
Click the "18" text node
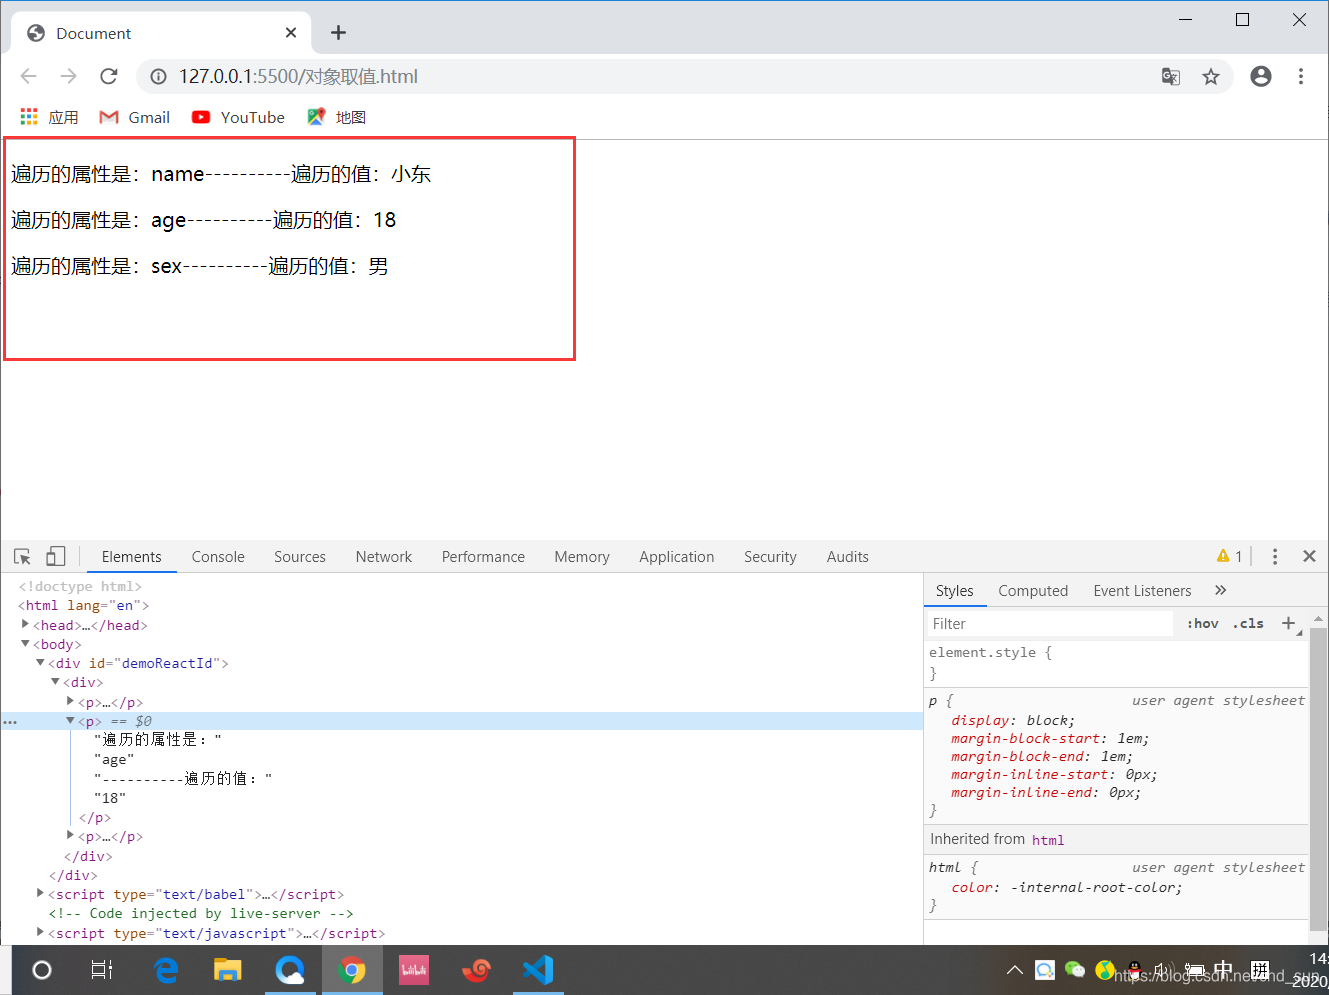pyautogui.click(x=110, y=798)
